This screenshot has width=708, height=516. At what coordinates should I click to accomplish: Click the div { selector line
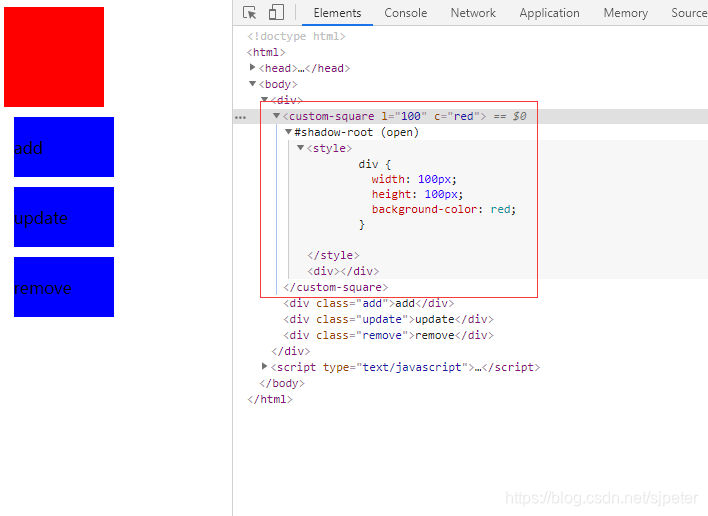(x=375, y=164)
